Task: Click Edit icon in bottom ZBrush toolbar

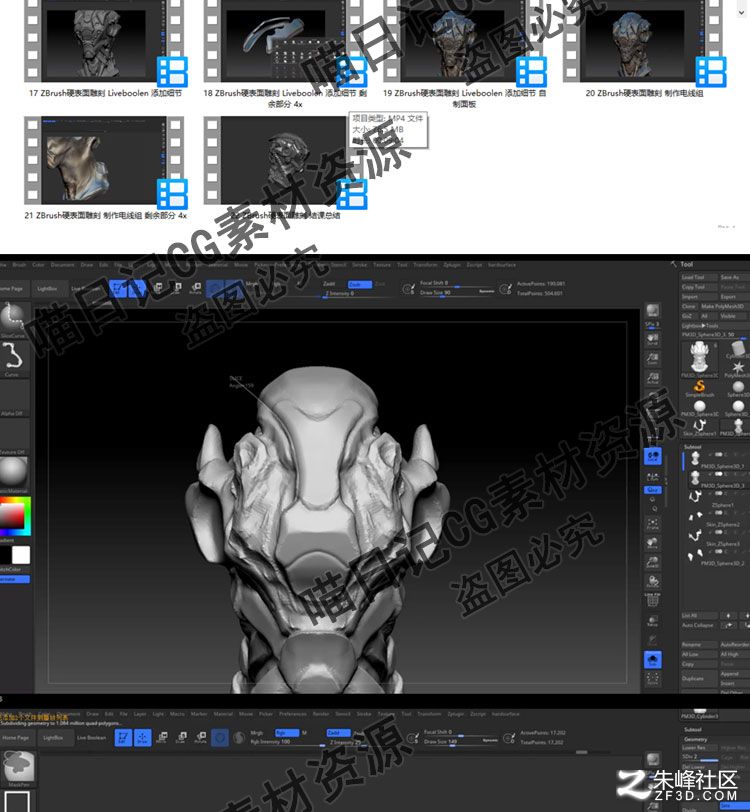Action: (123, 737)
